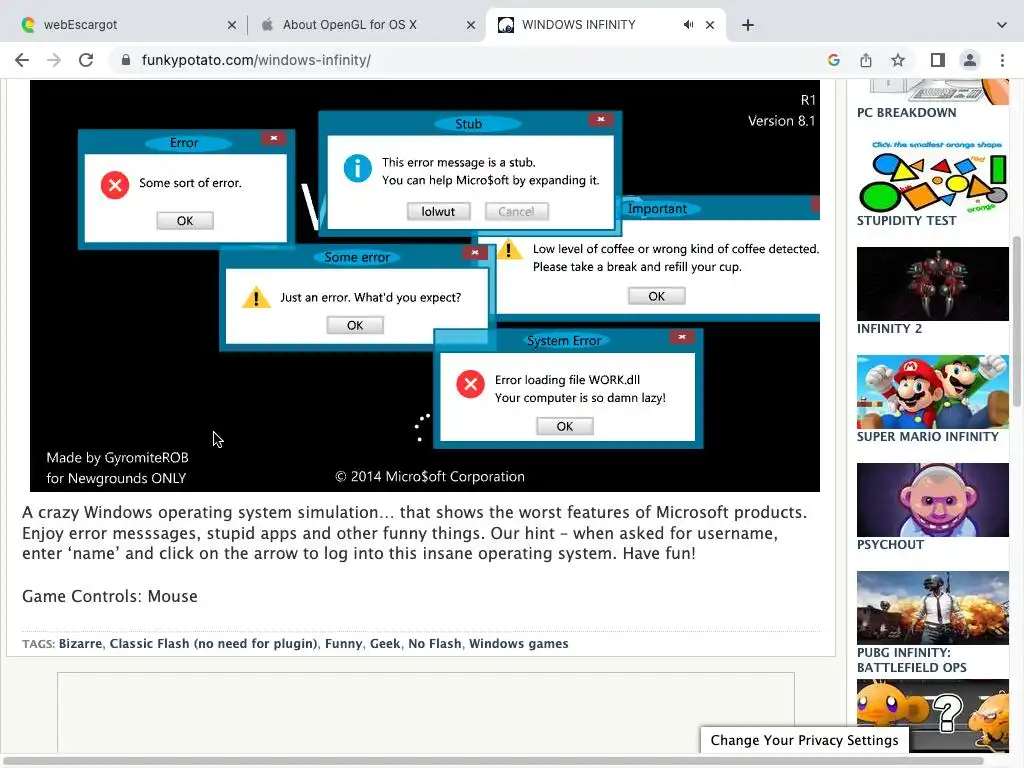Click the blue info icon in Stub dialog
The image size is (1024, 768).
[x=357, y=168]
